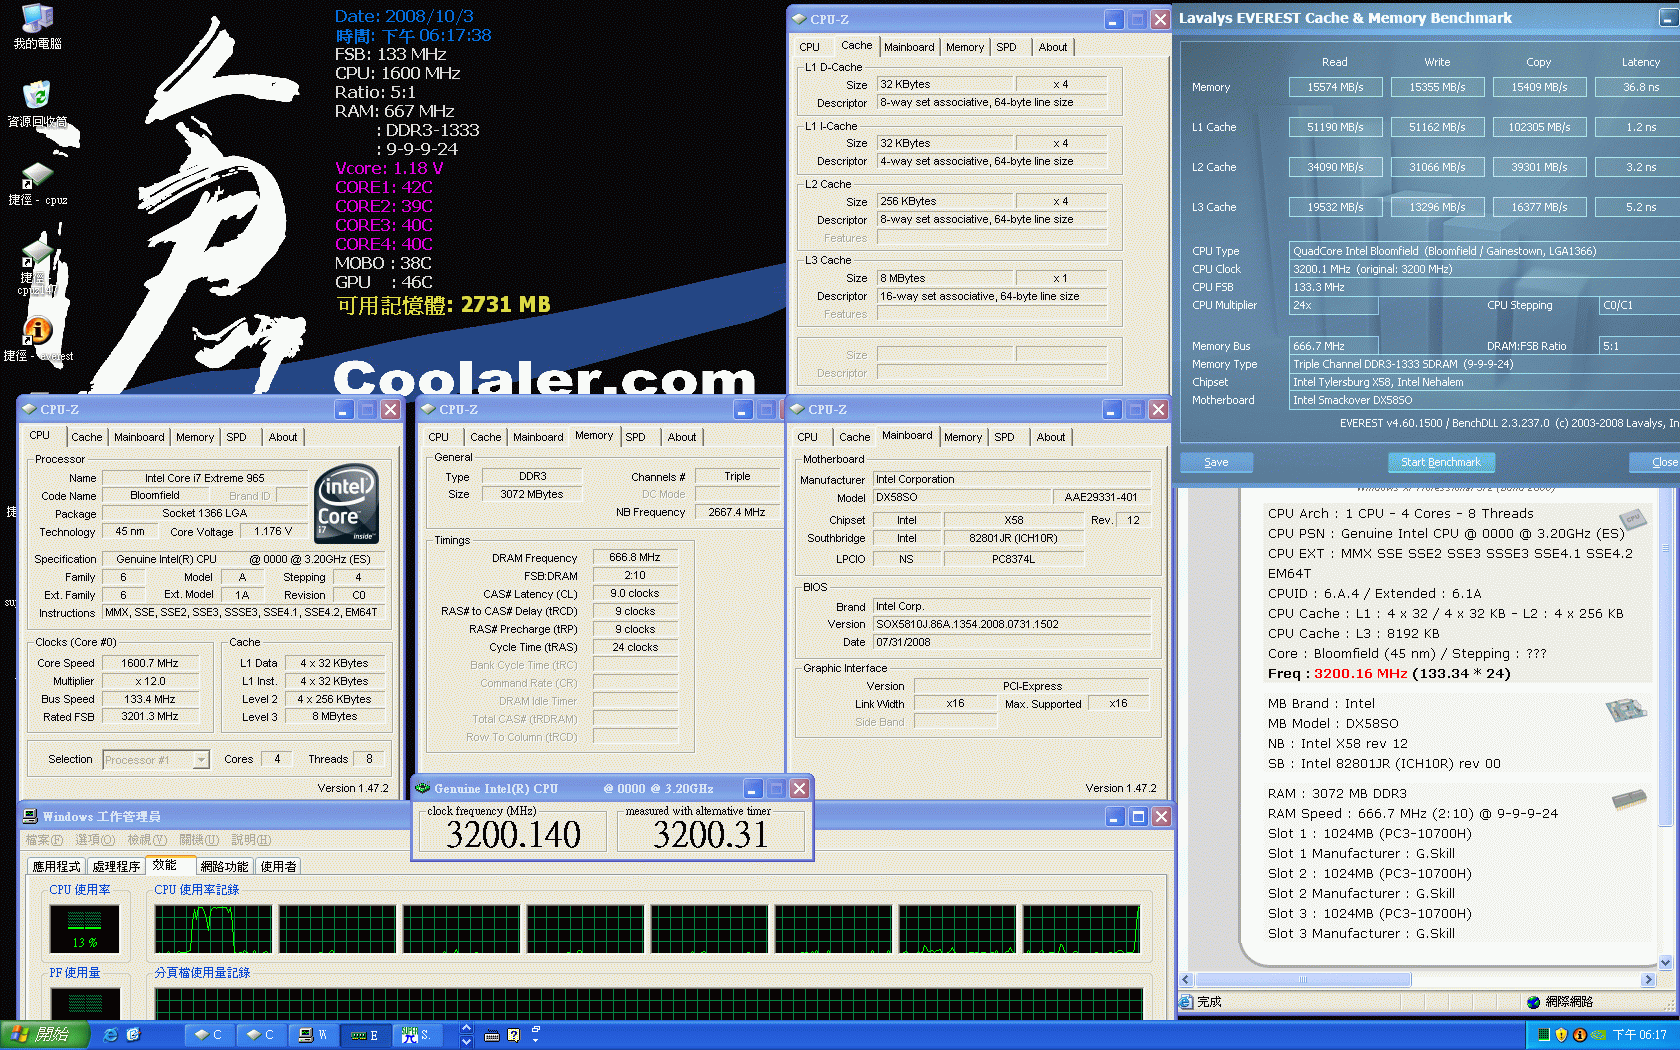Switch Task Manager to 網路功能 tab
This screenshot has width=1680, height=1050.
[x=224, y=866]
